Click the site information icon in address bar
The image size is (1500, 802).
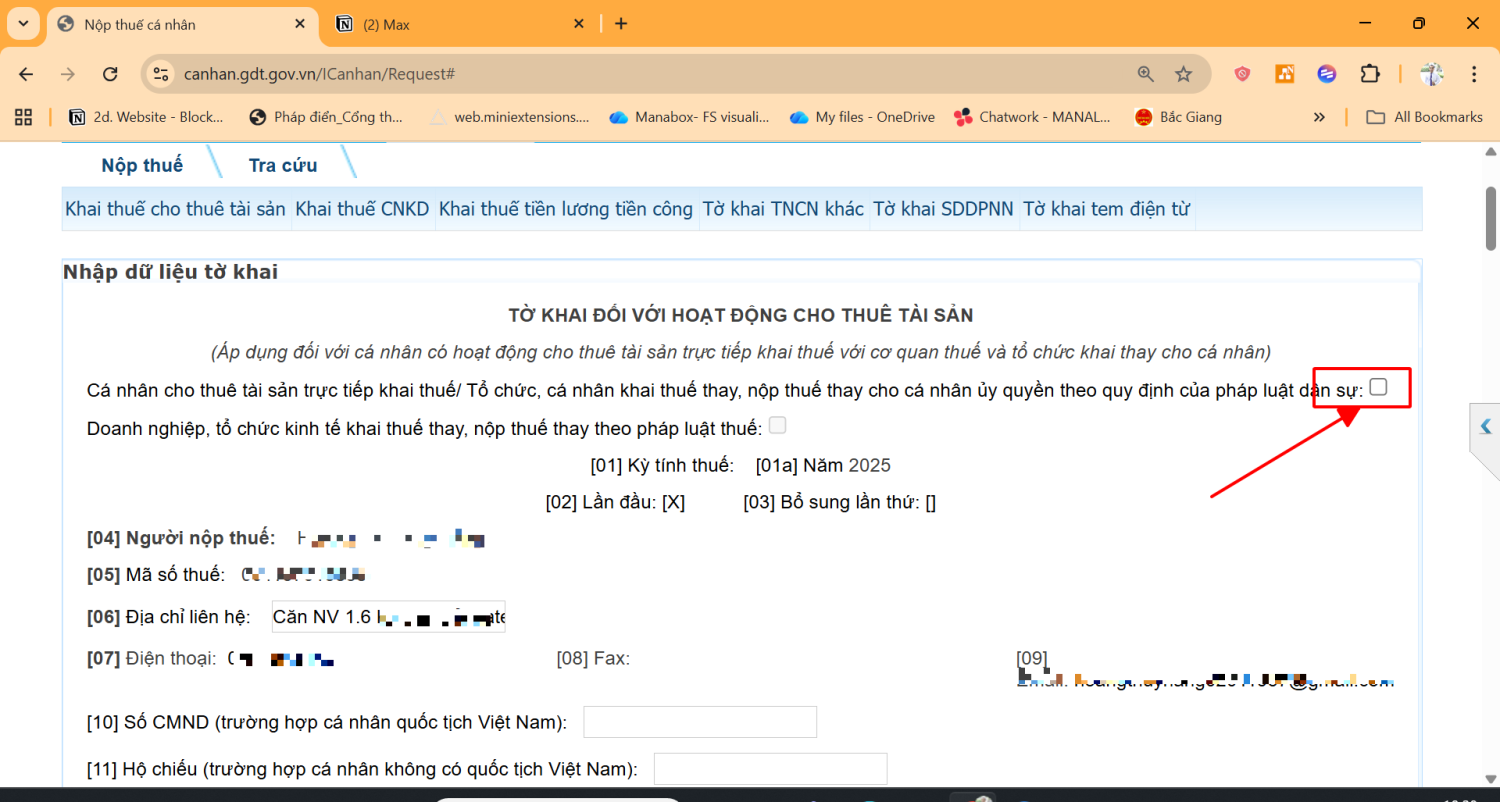[x=161, y=74]
